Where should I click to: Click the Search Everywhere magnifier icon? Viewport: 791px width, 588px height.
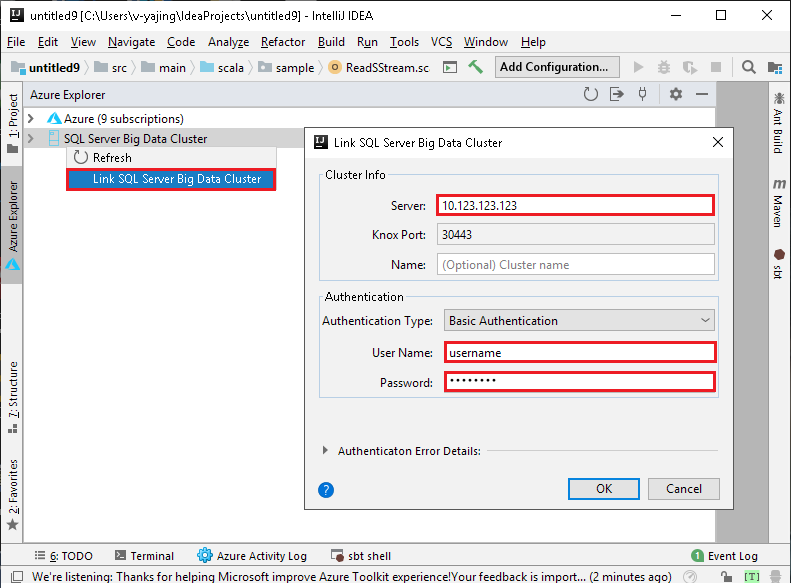click(749, 67)
